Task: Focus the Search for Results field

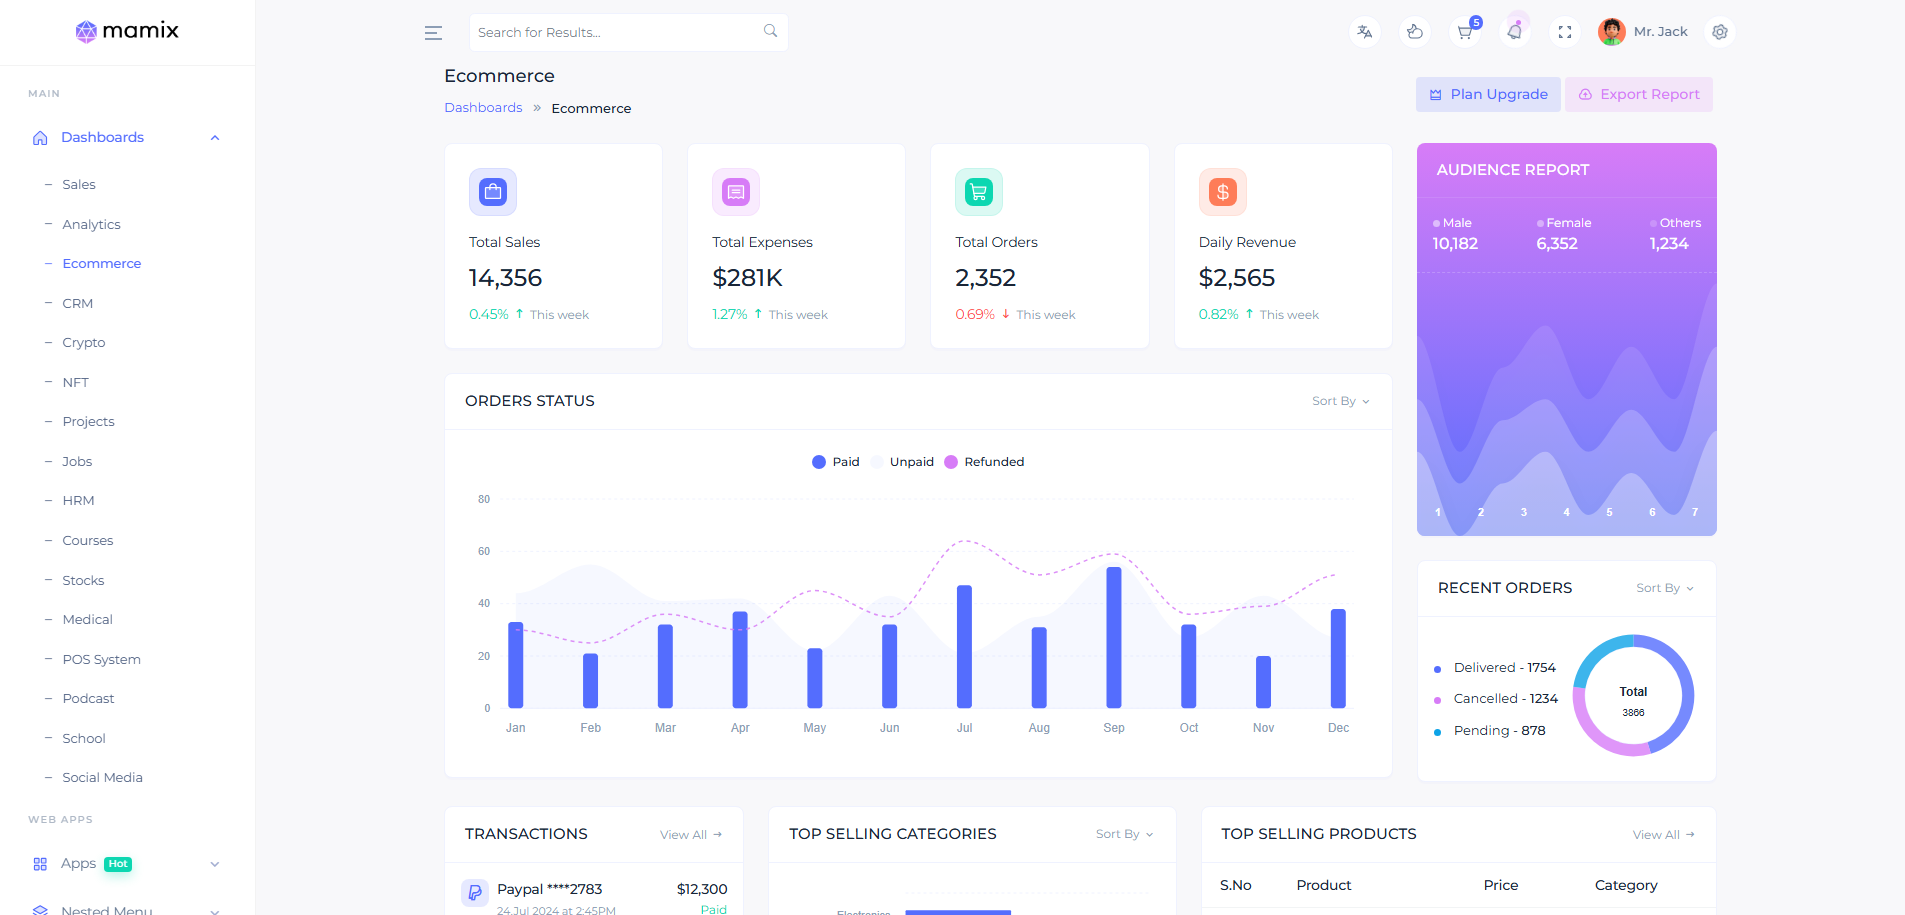Action: point(629,32)
